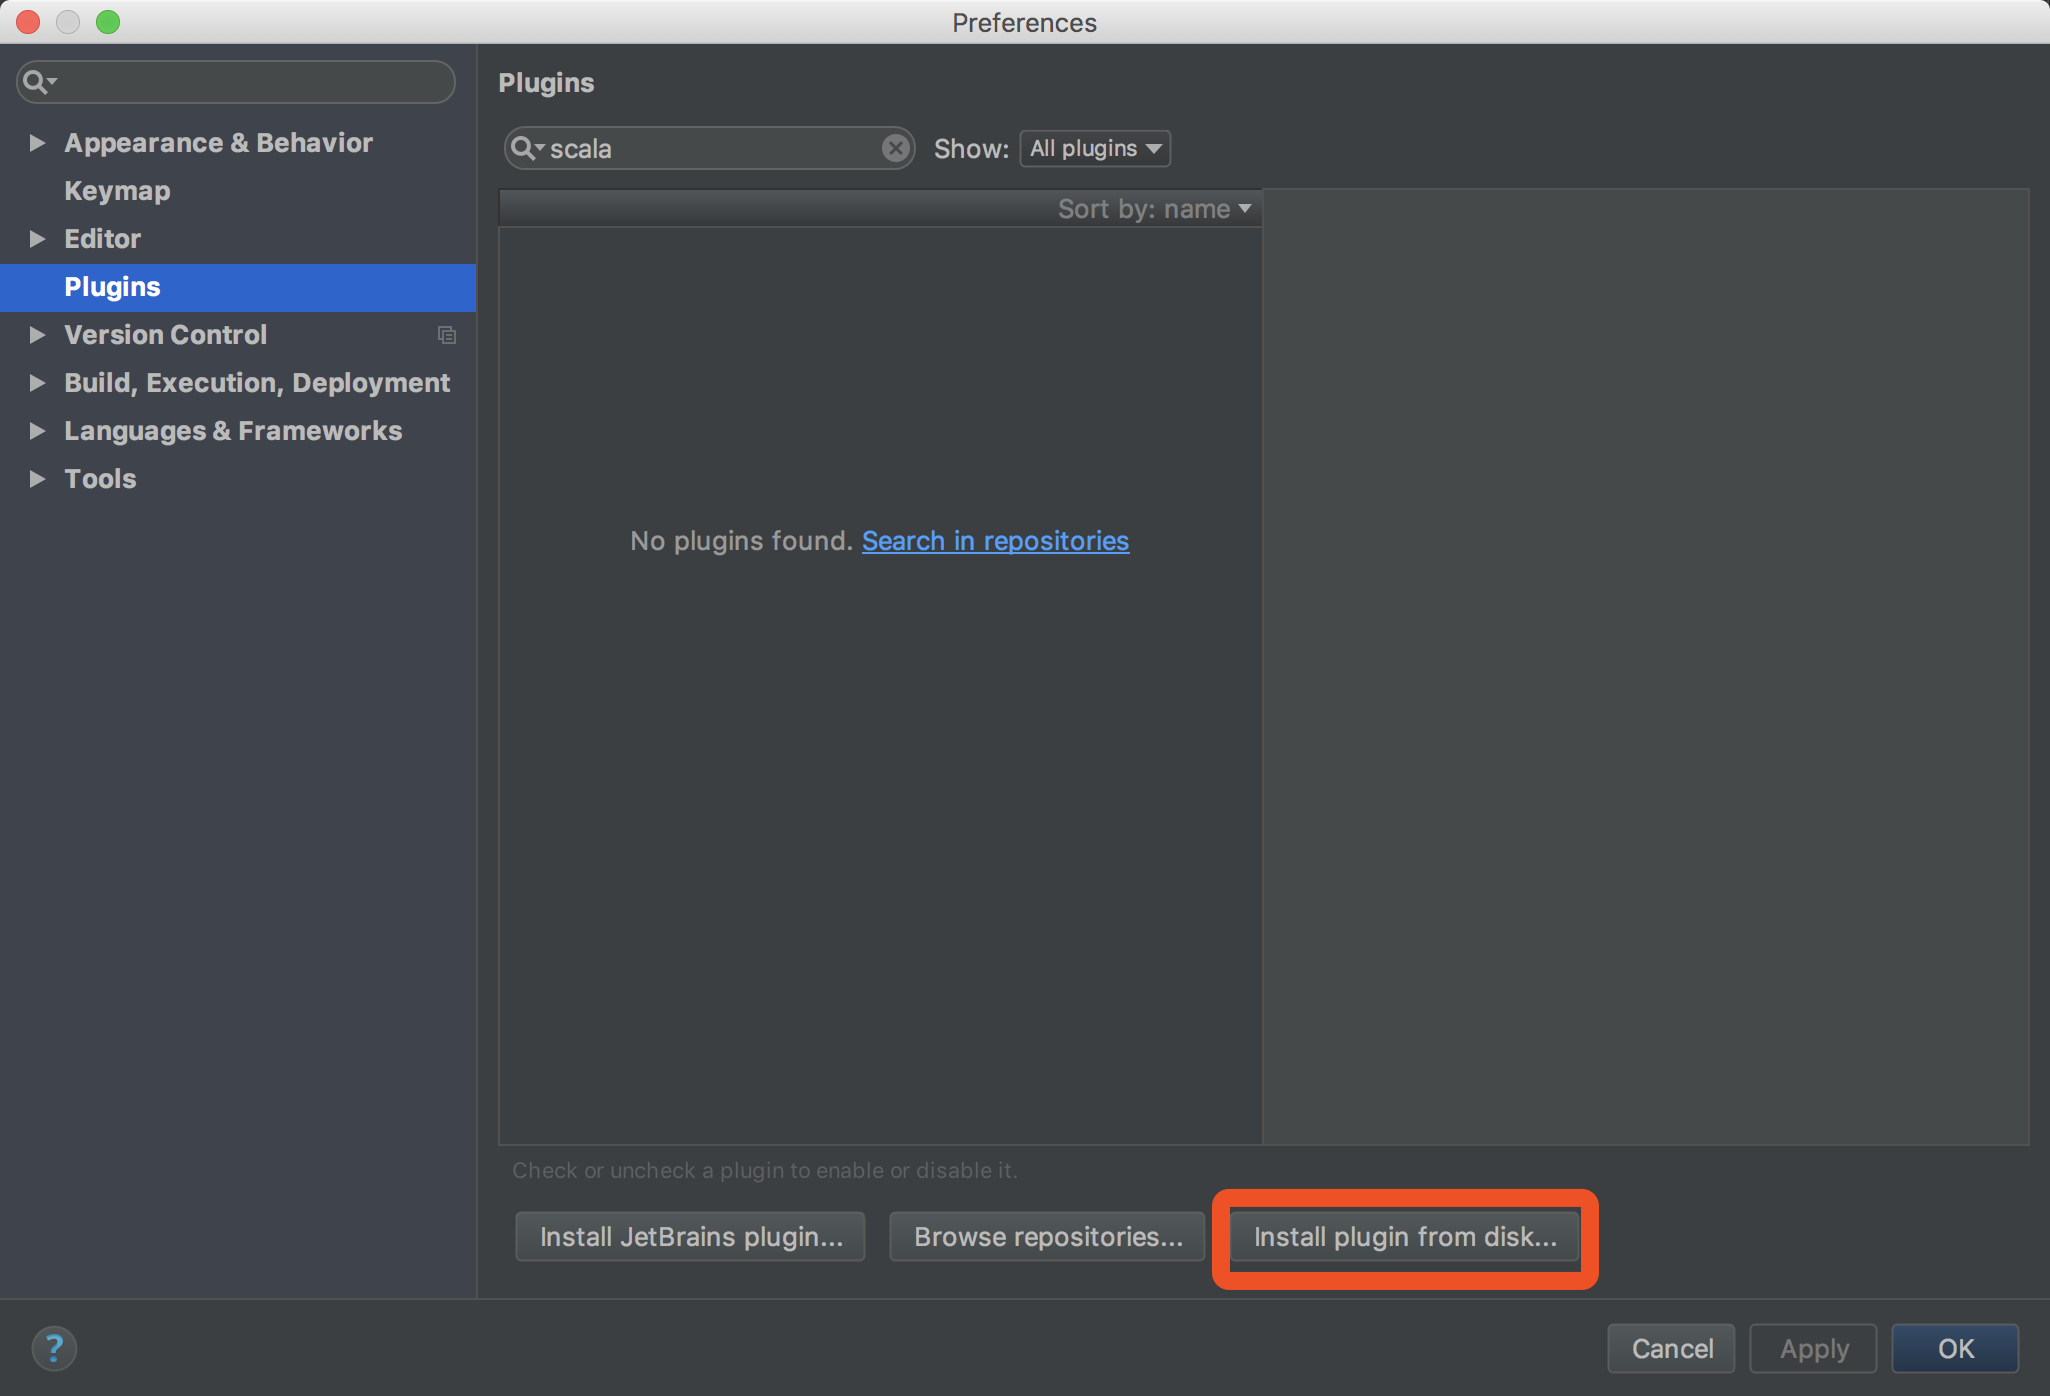Expand Appearance & Behavior section
This screenshot has height=1396, width=2050.
click(37, 143)
